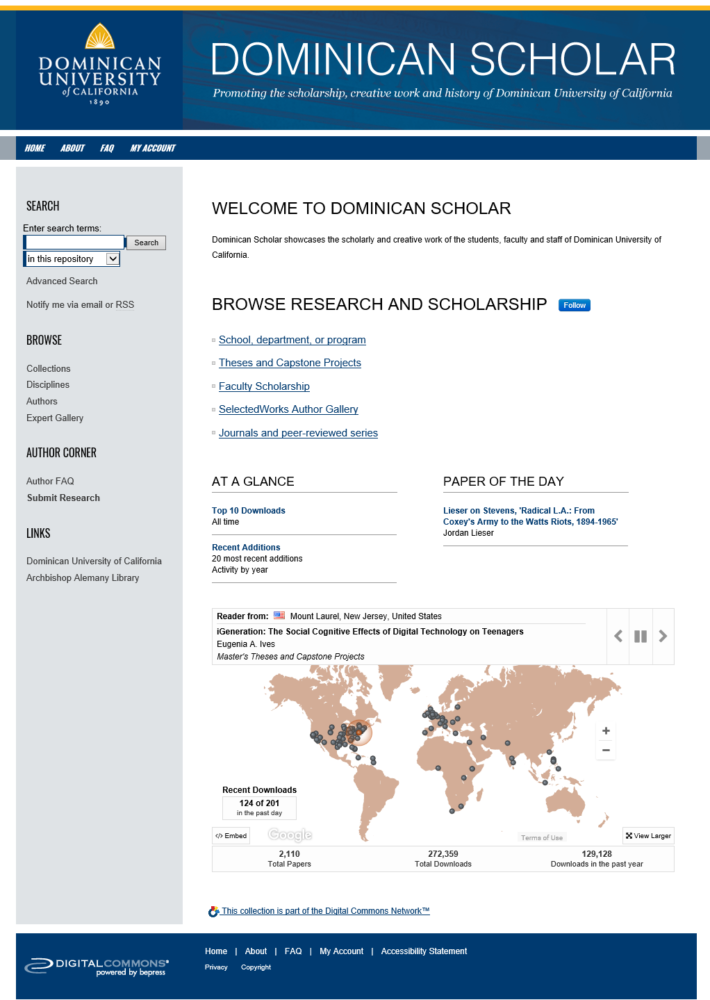Viewport: 710px width, 1000px height.
Task: Open Digital Commons Network collection link
Action: click(325, 911)
